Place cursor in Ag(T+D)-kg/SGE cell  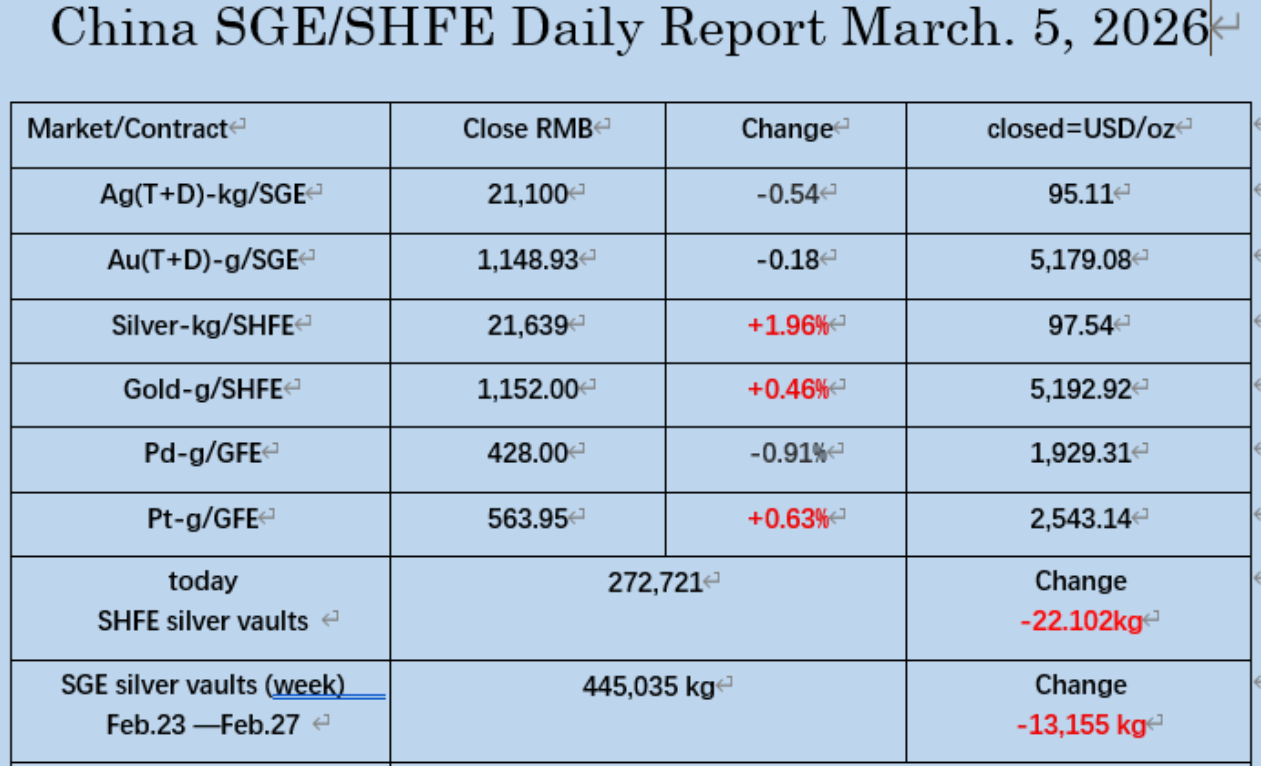click(x=202, y=194)
